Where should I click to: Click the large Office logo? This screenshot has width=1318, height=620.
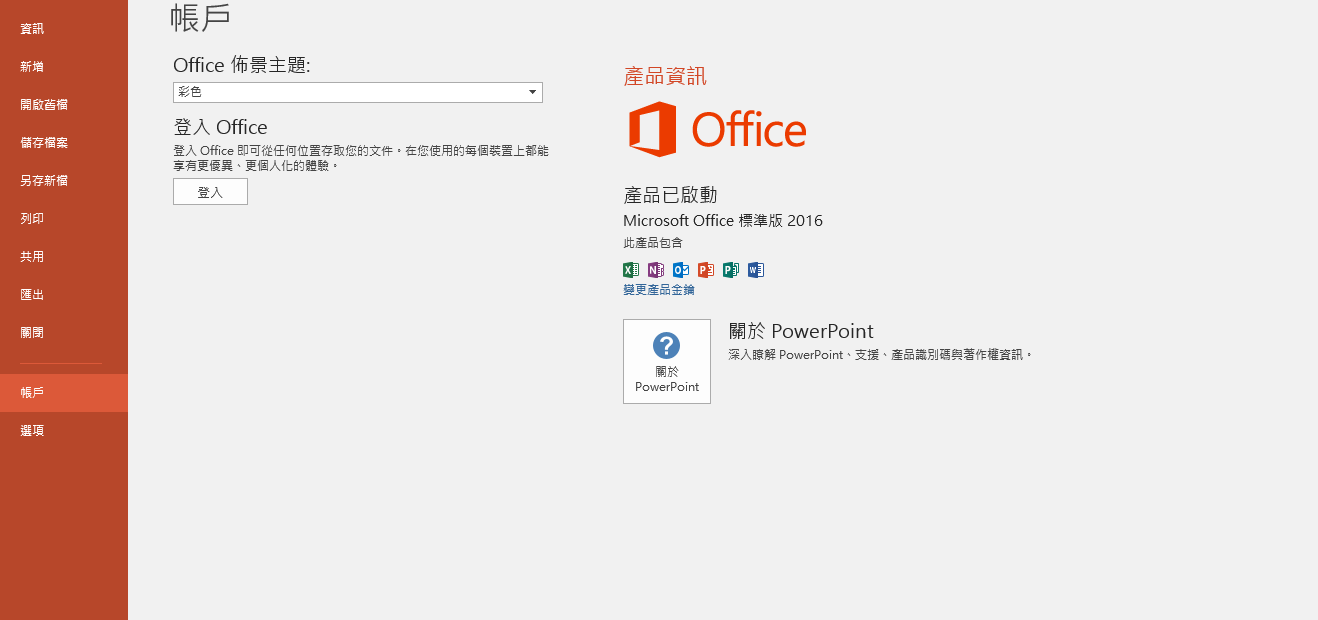tap(717, 129)
